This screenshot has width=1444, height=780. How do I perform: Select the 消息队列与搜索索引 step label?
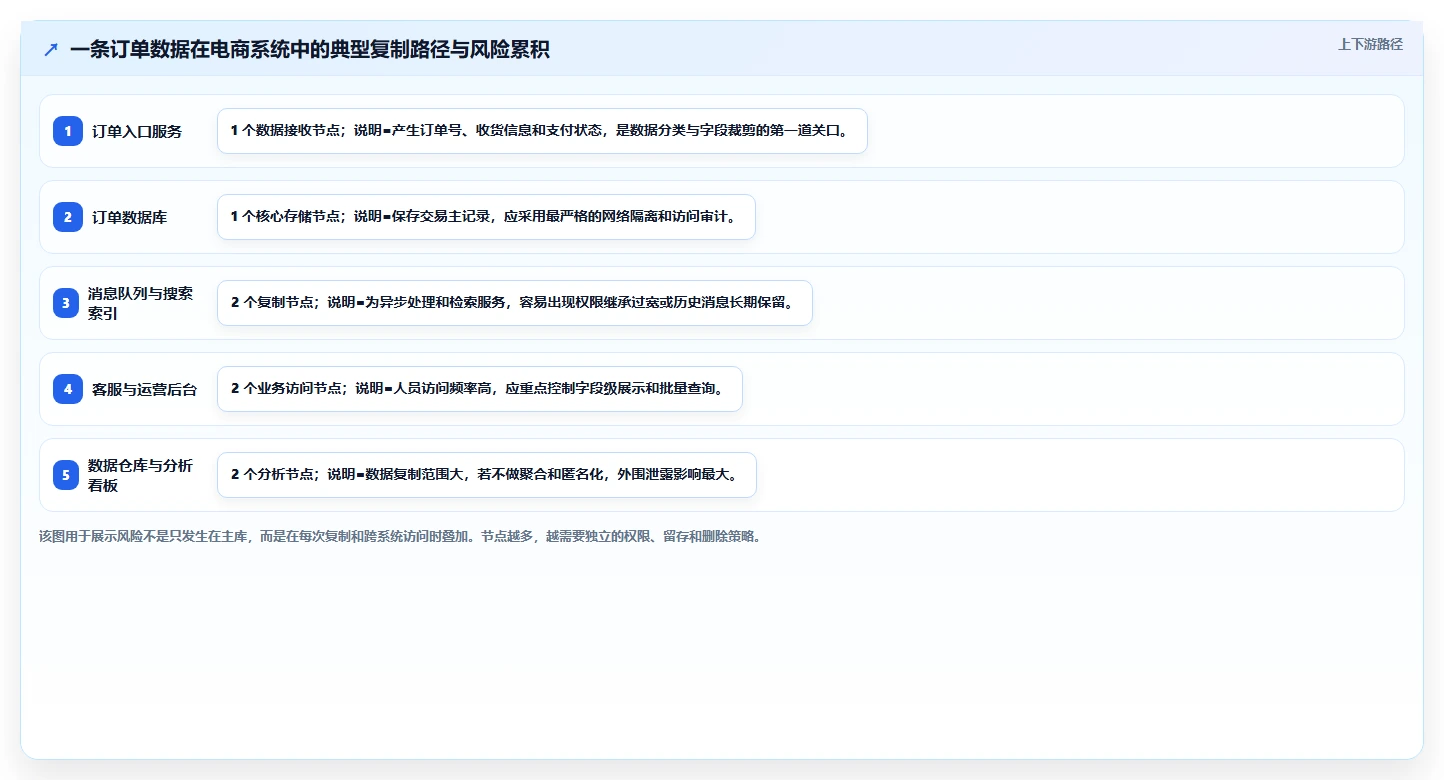click(x=141, y=303)
